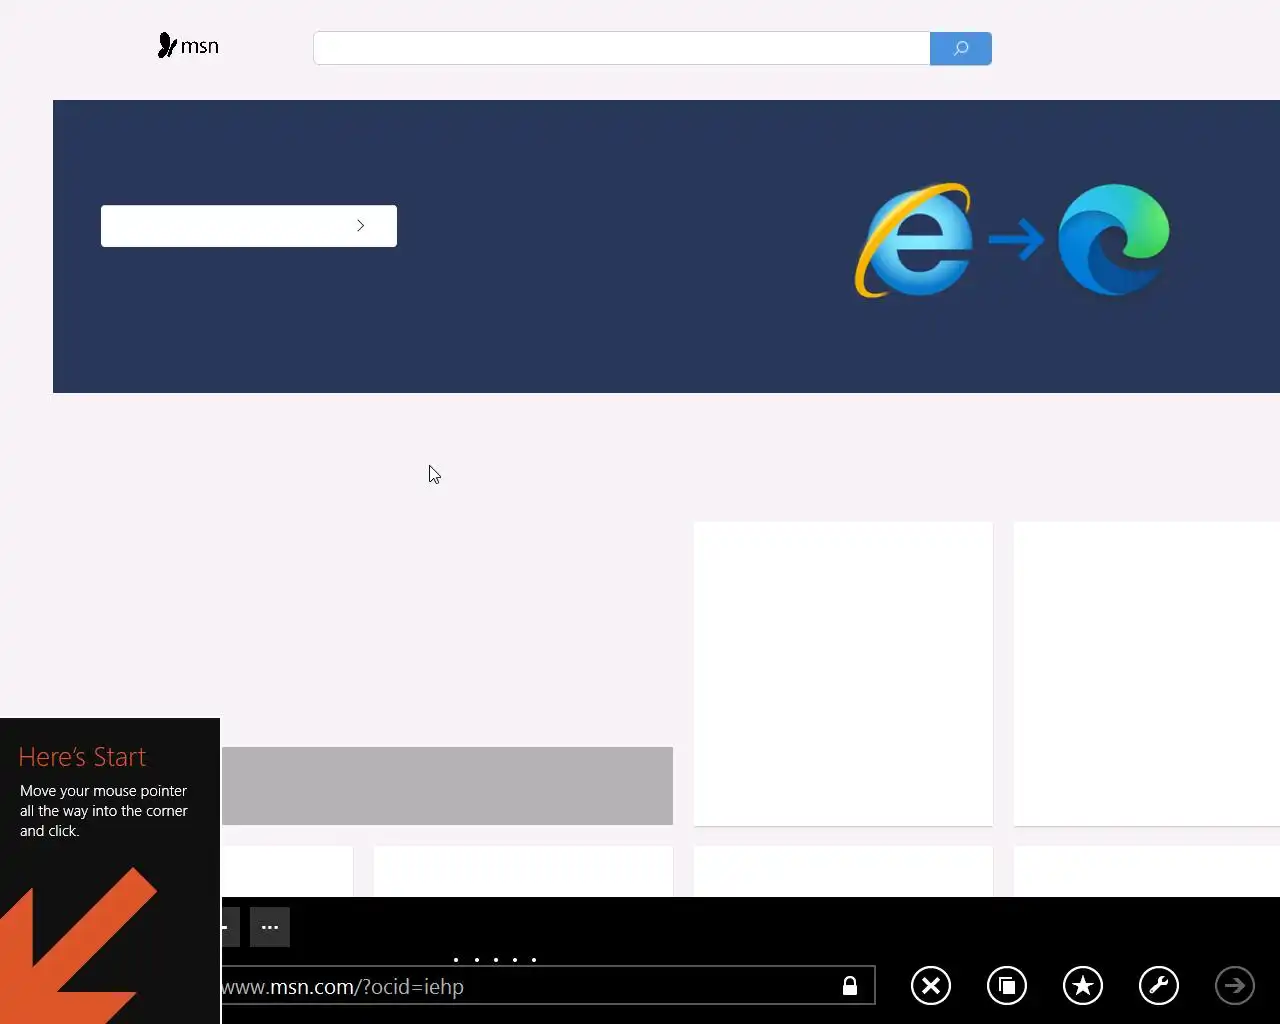The image size is (1280, 1024).
Task: Click the blue search magnifier button
Action: coord(961,48)
